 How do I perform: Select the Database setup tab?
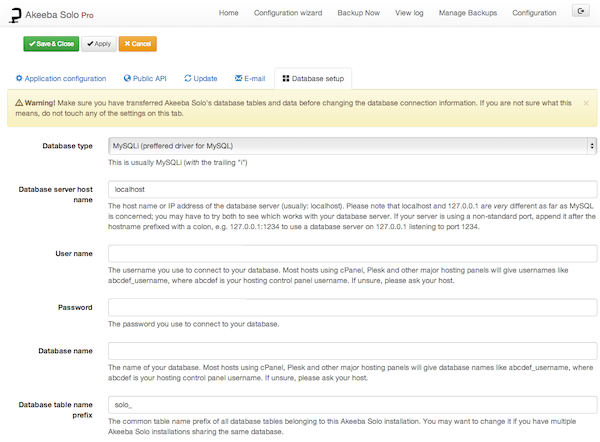(x=313, y=78)
